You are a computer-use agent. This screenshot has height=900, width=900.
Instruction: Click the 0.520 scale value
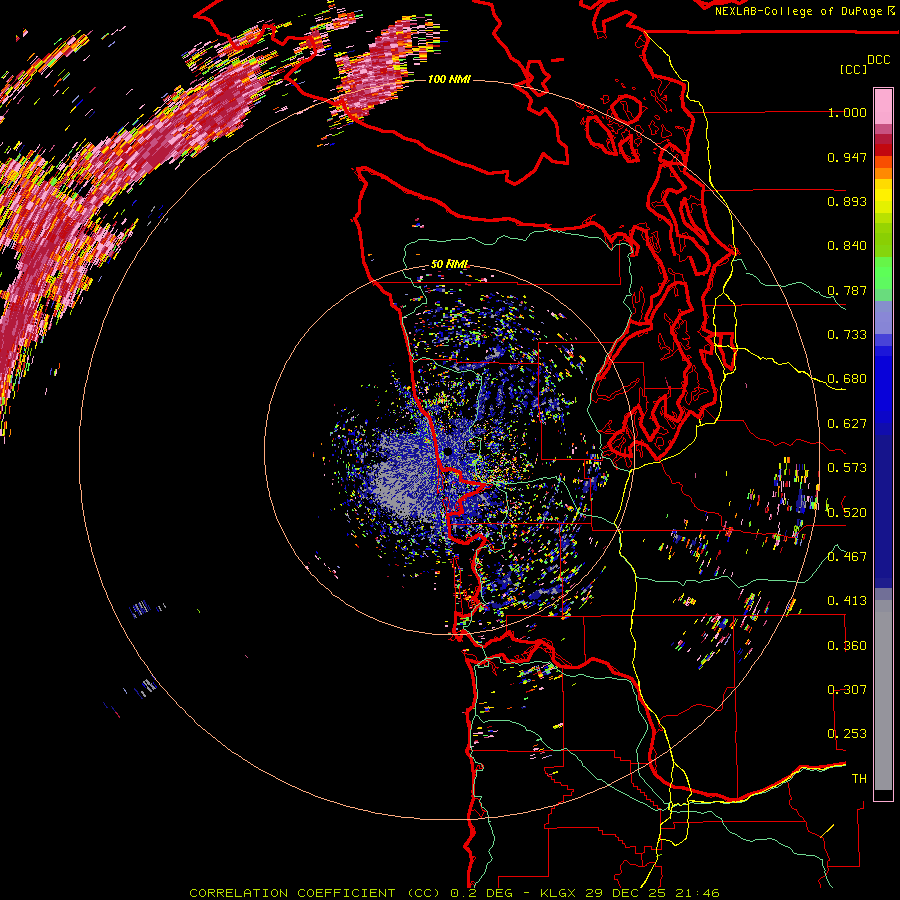[847, 512]
